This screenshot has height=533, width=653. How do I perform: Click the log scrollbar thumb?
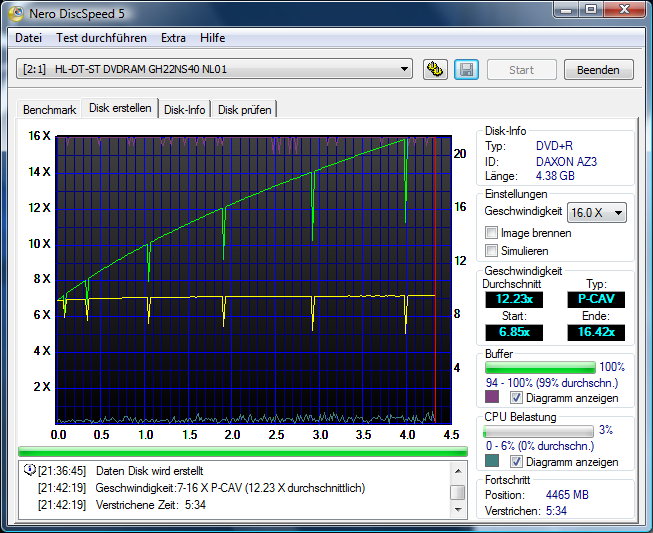click(x=458, y=492)
